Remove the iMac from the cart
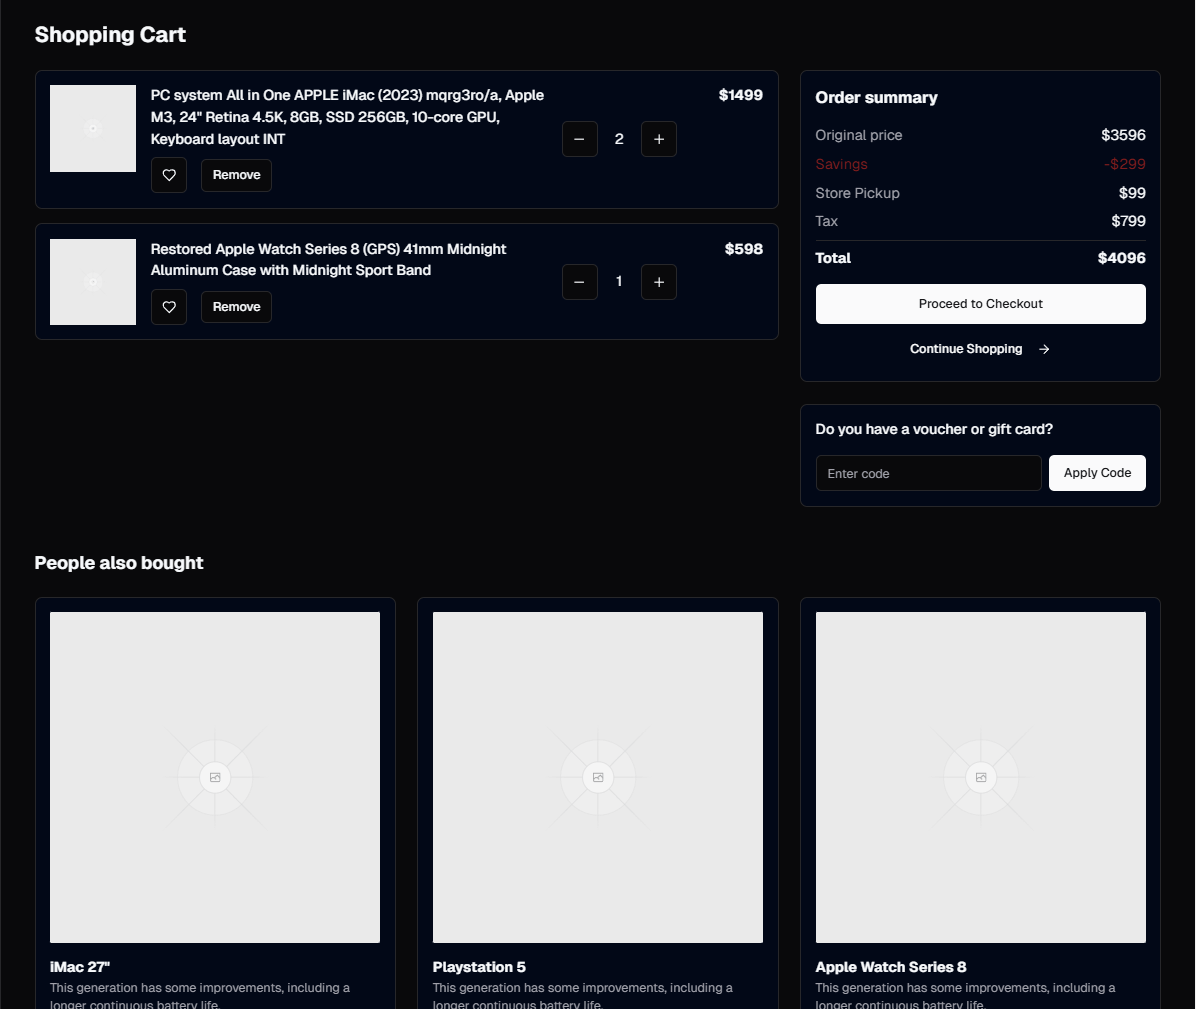 click(236, 175)
